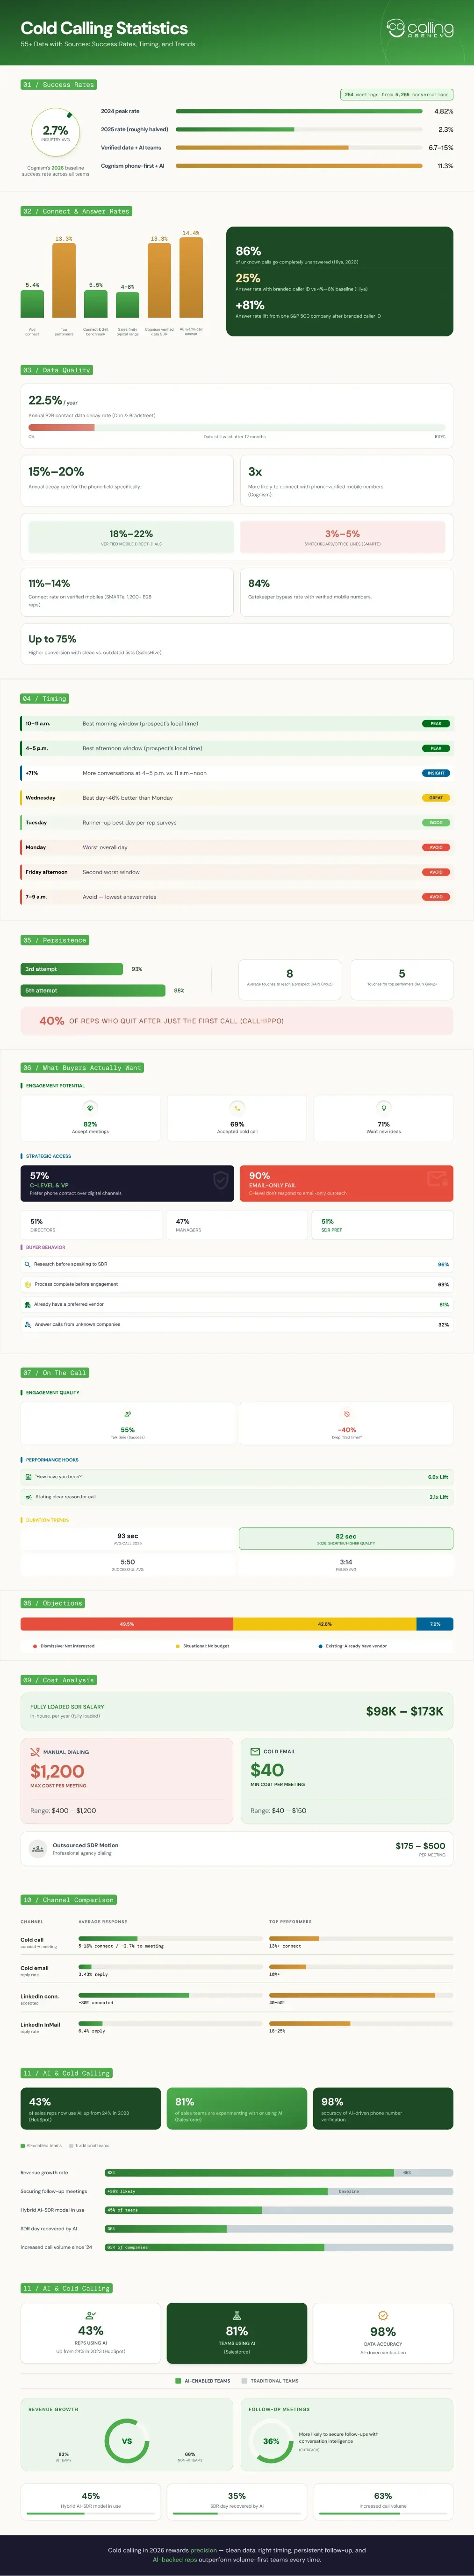This screenshot has height=2576, width=474.
Task: Click the checkmark badge icon above 98% Data Accuracy
Action: tap(383, 2315)
